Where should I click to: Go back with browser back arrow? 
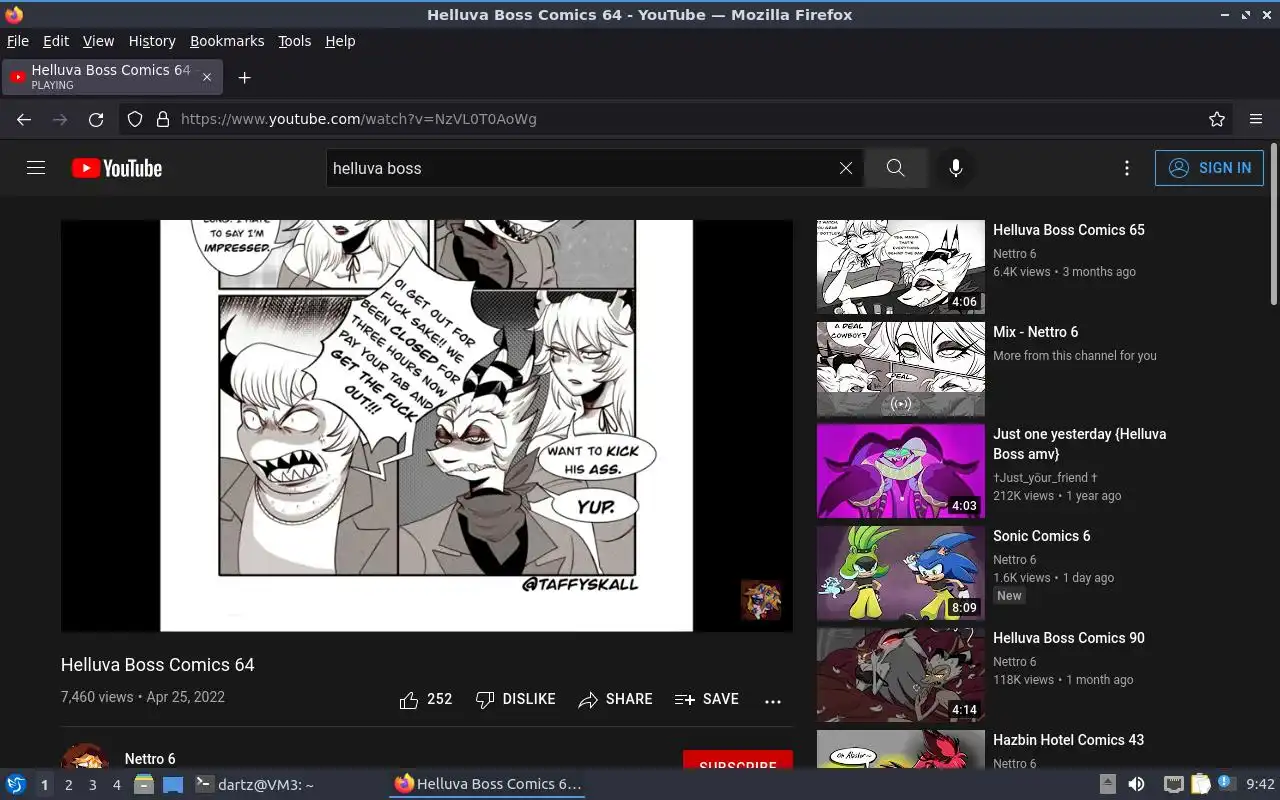(x=24, y=119)
